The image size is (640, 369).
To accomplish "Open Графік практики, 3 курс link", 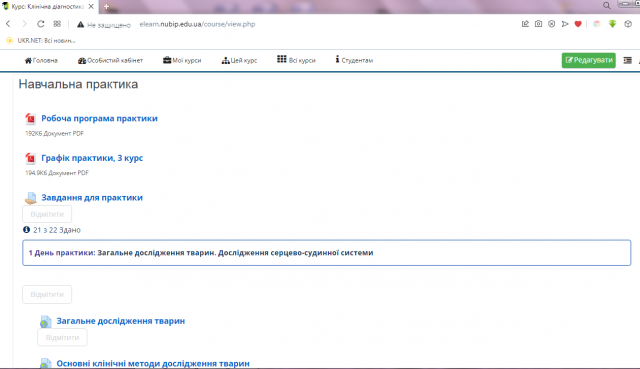I will click(92, 158).
